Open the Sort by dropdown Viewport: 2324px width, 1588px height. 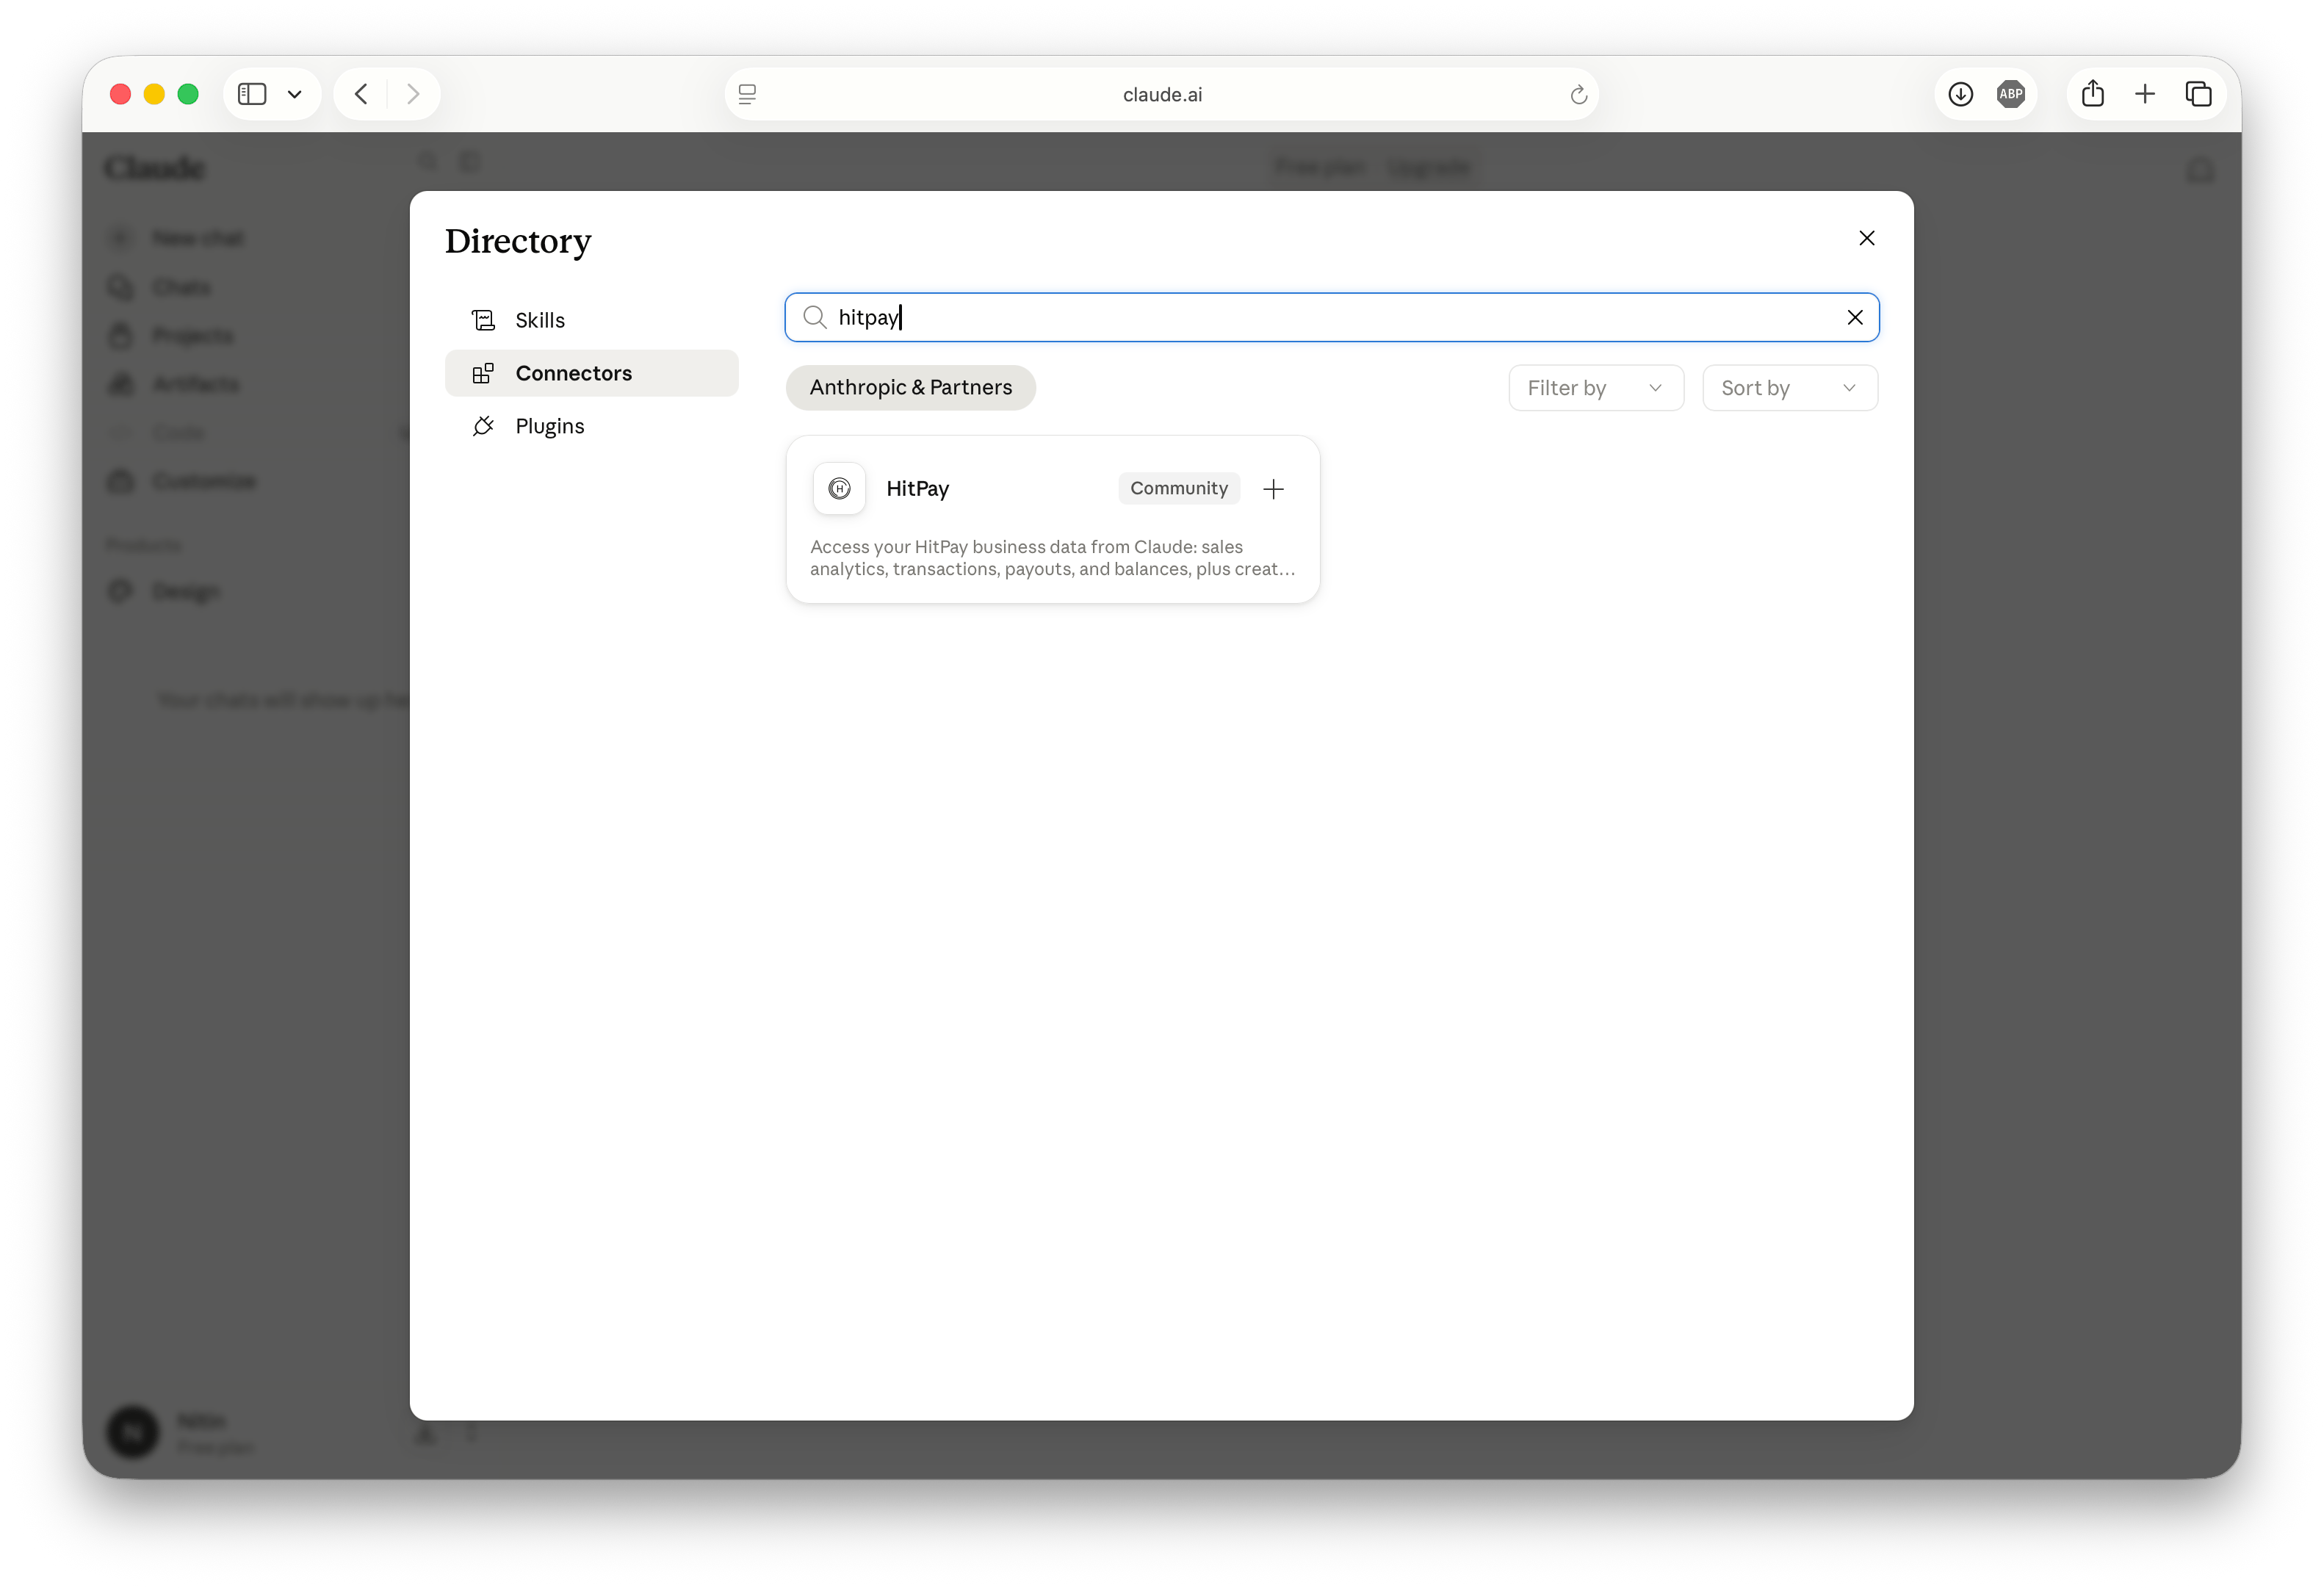click(x=1789, y=388)
